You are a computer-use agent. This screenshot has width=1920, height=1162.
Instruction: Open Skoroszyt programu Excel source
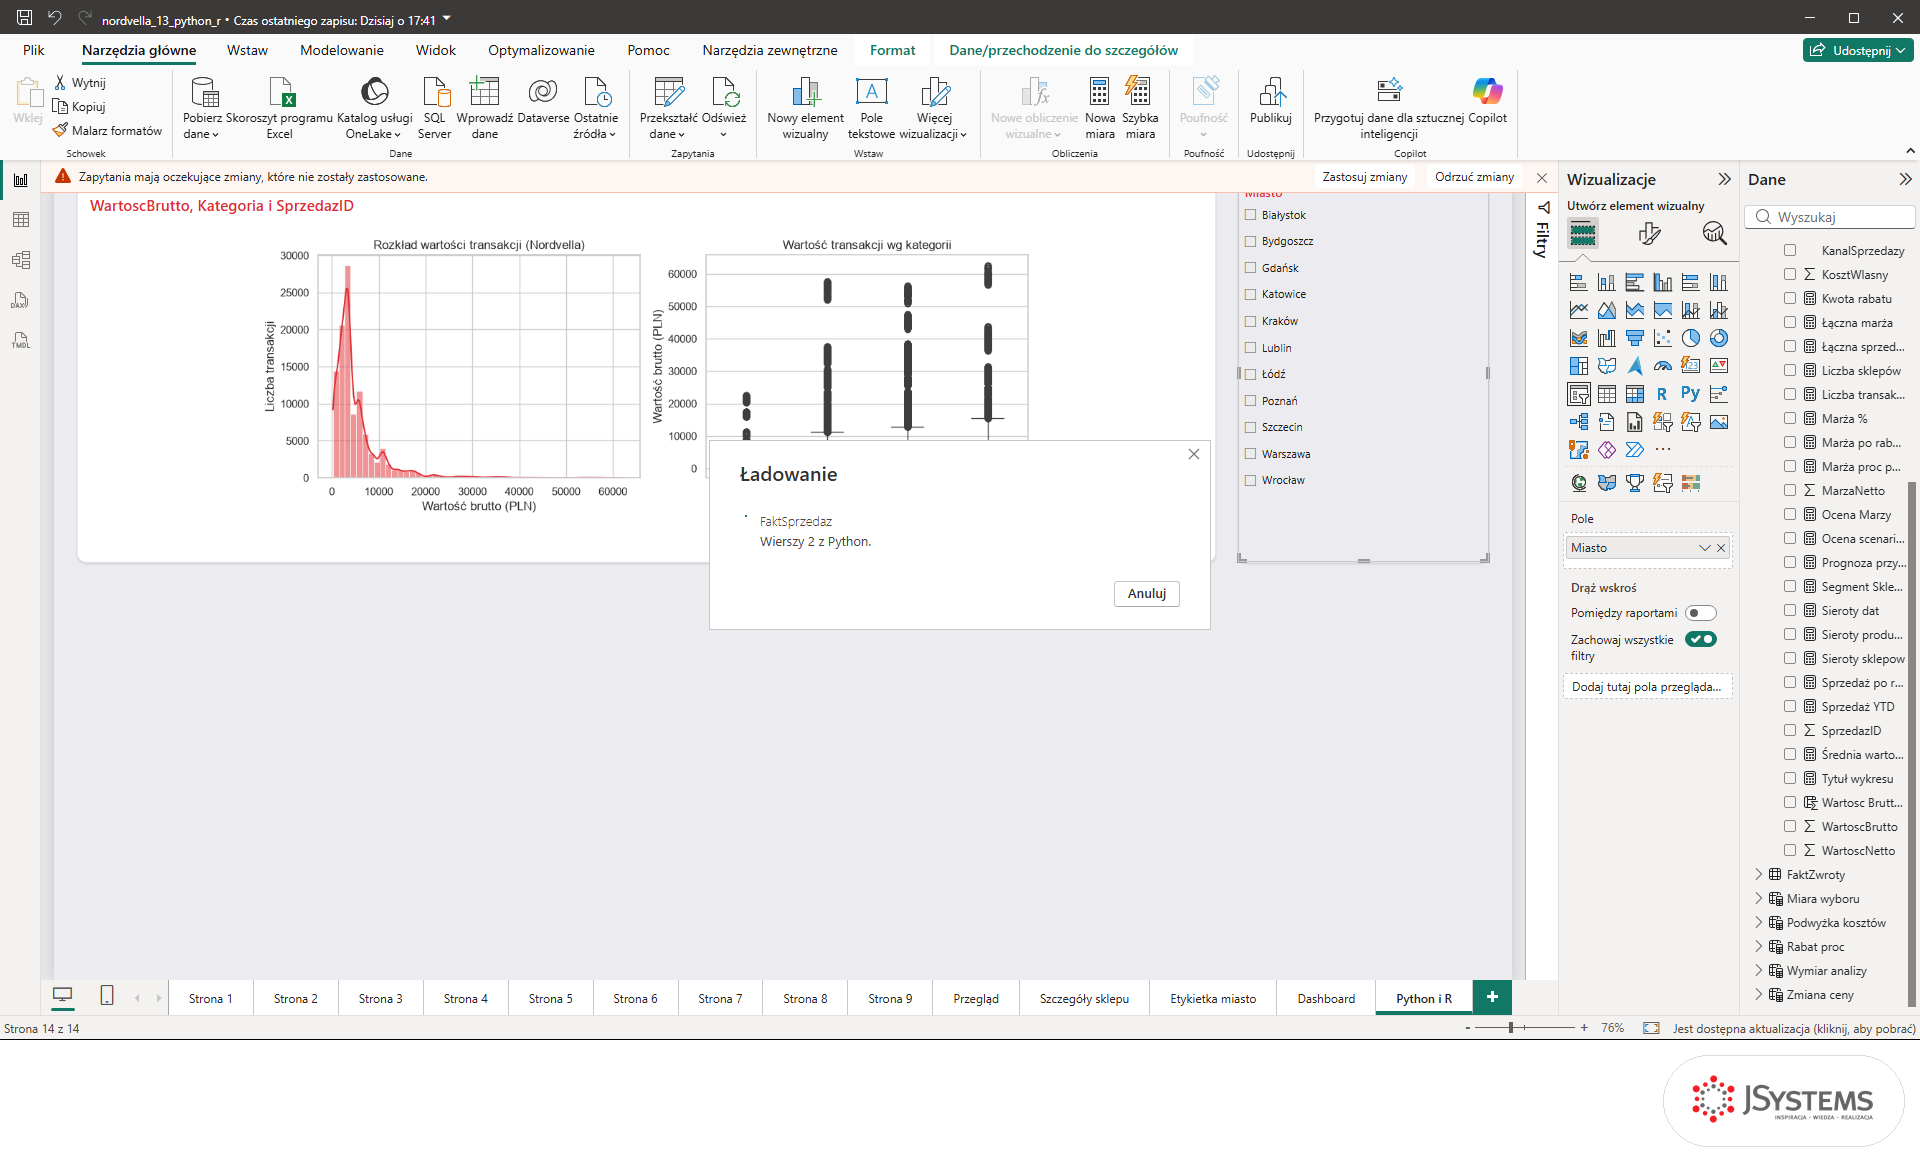(279, 108)
